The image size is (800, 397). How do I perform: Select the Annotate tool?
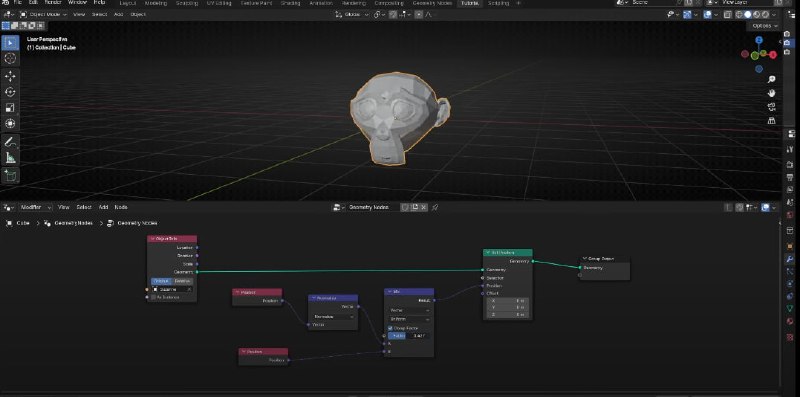point(10,142)
